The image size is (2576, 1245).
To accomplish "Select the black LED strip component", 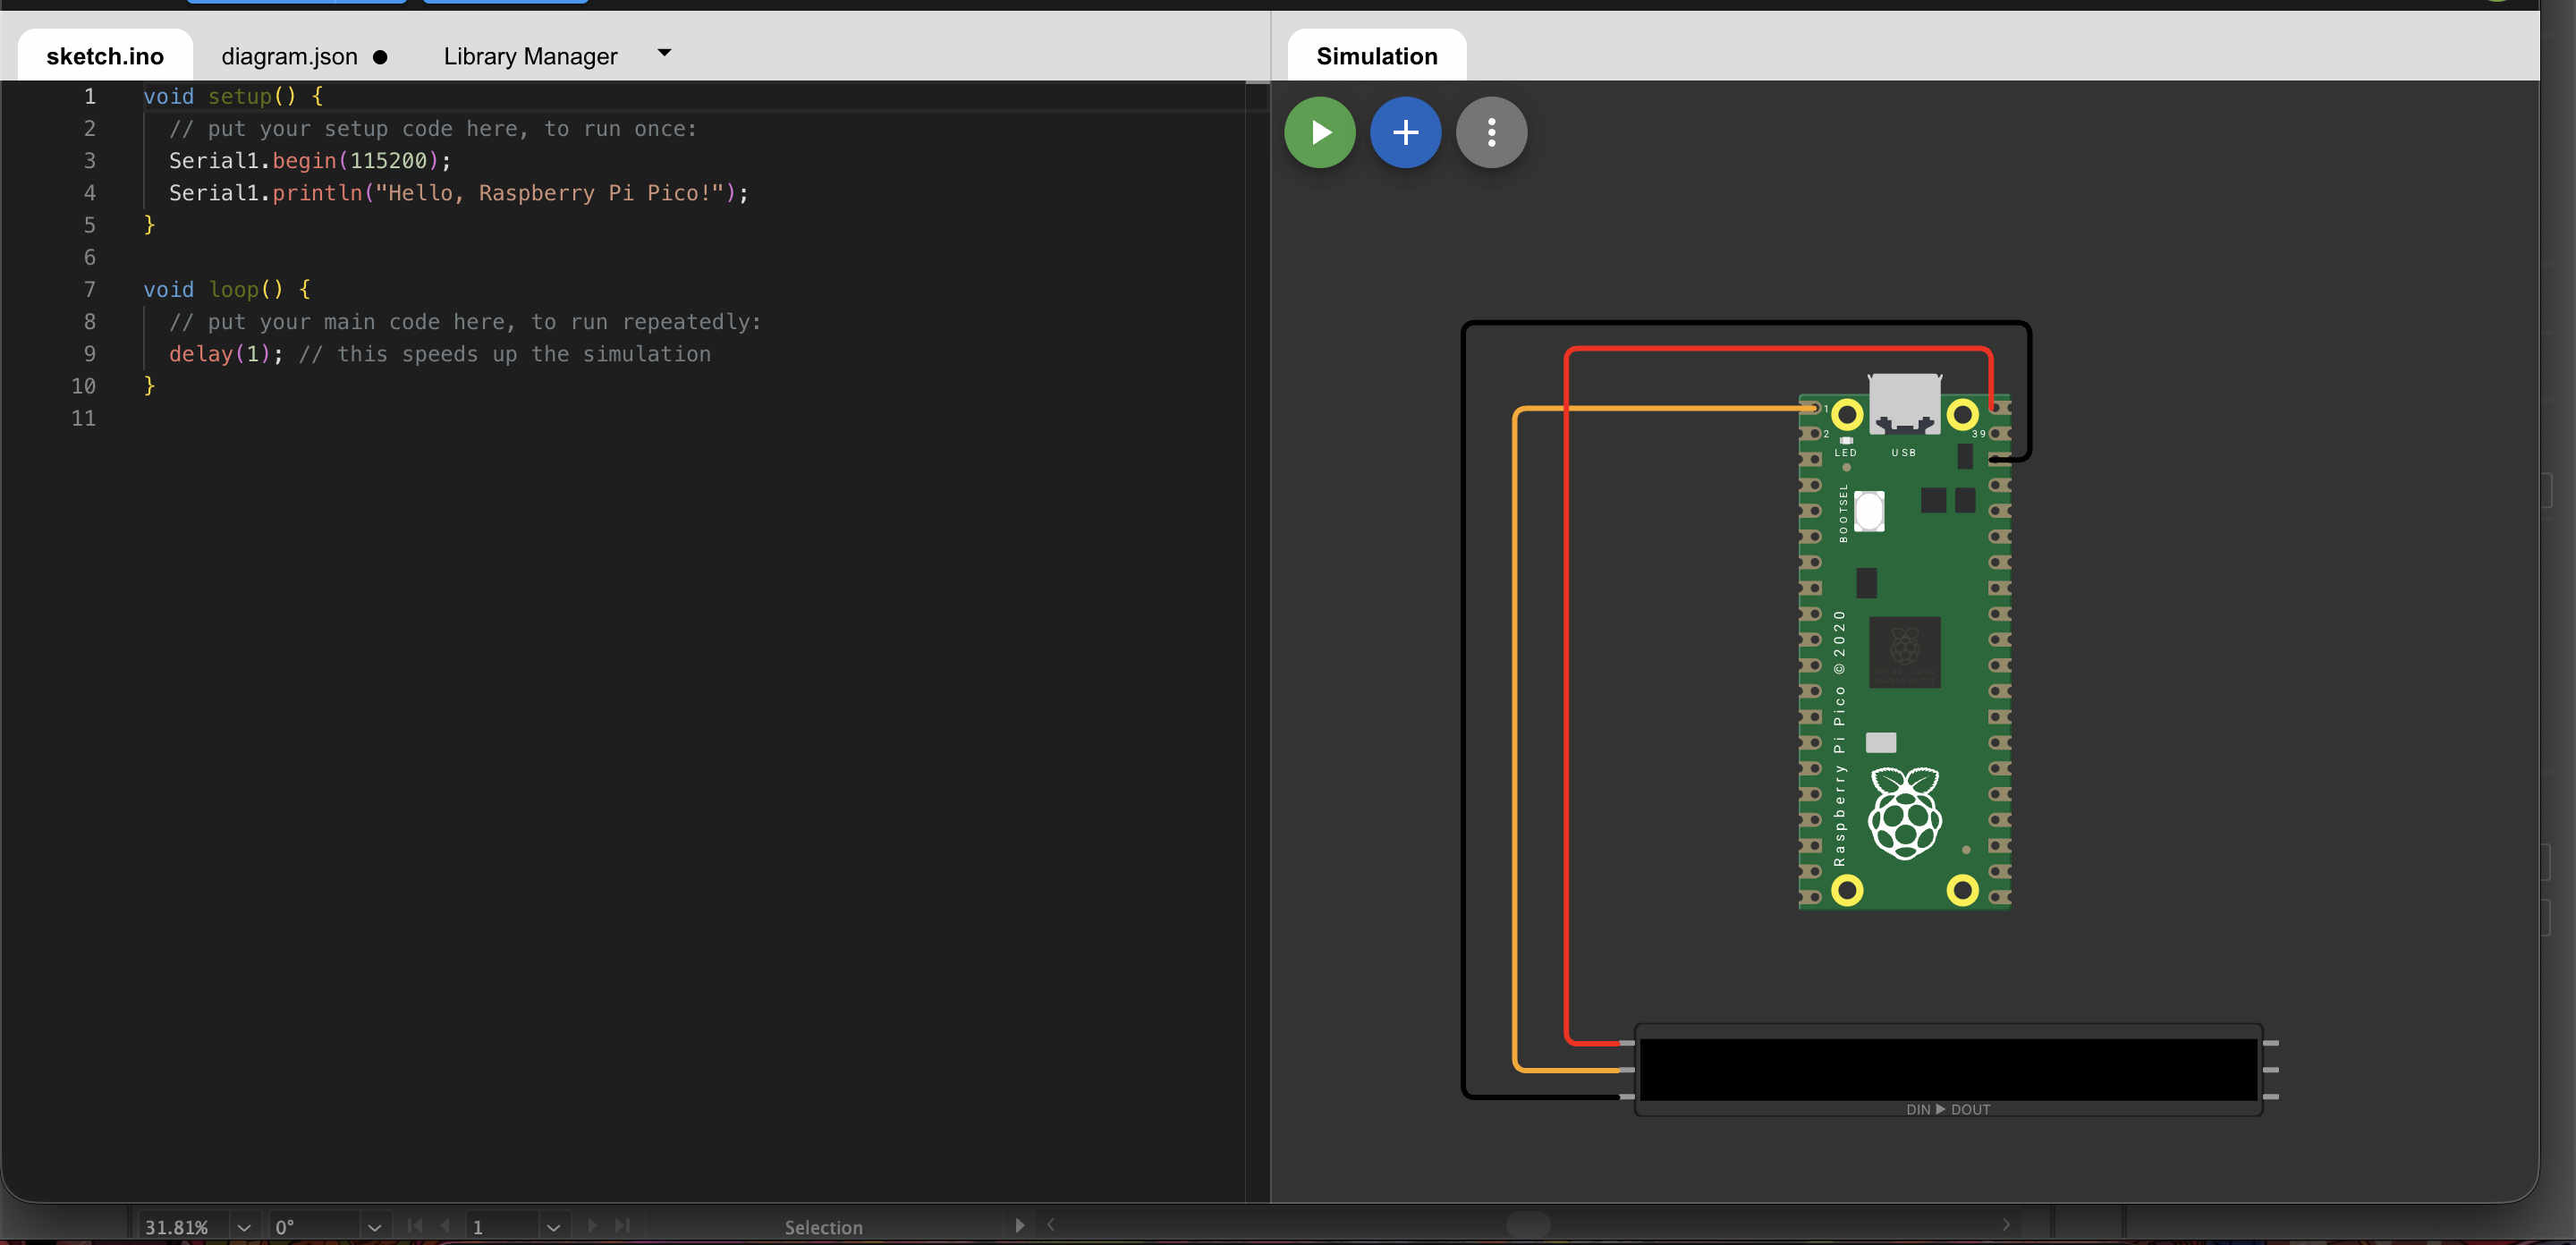I will click(1947, 1068).
